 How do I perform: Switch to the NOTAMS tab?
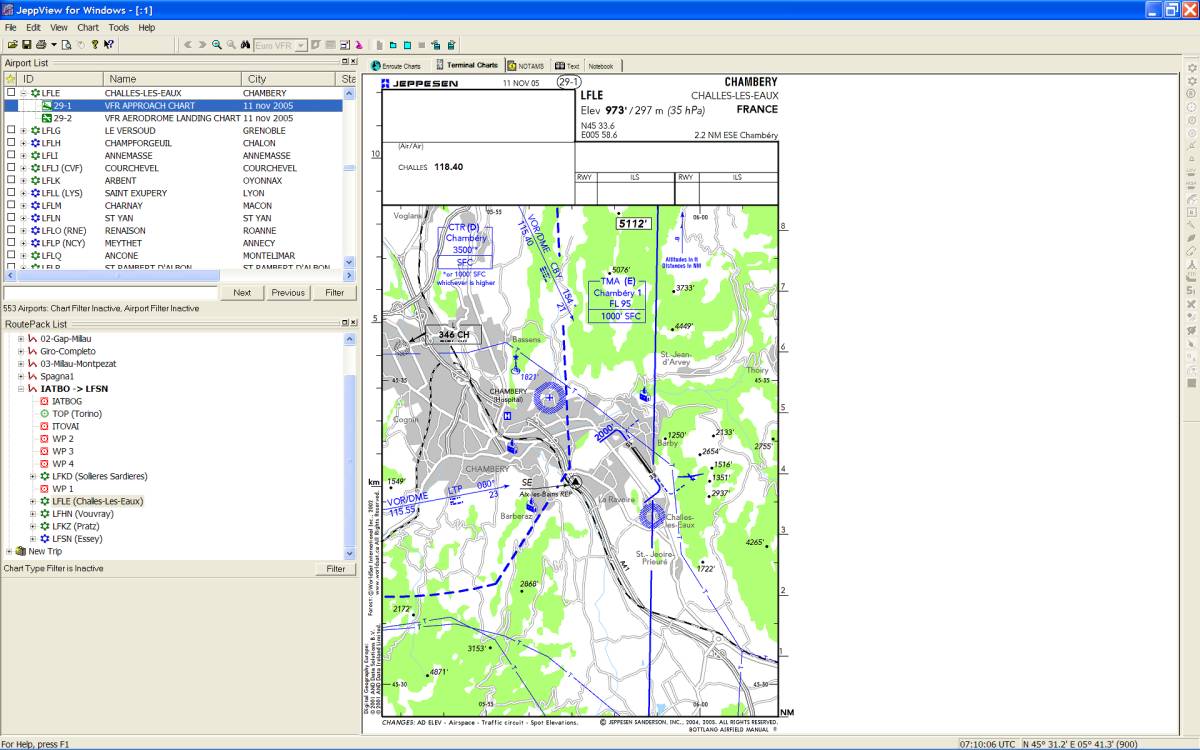(x=526, y=66)
